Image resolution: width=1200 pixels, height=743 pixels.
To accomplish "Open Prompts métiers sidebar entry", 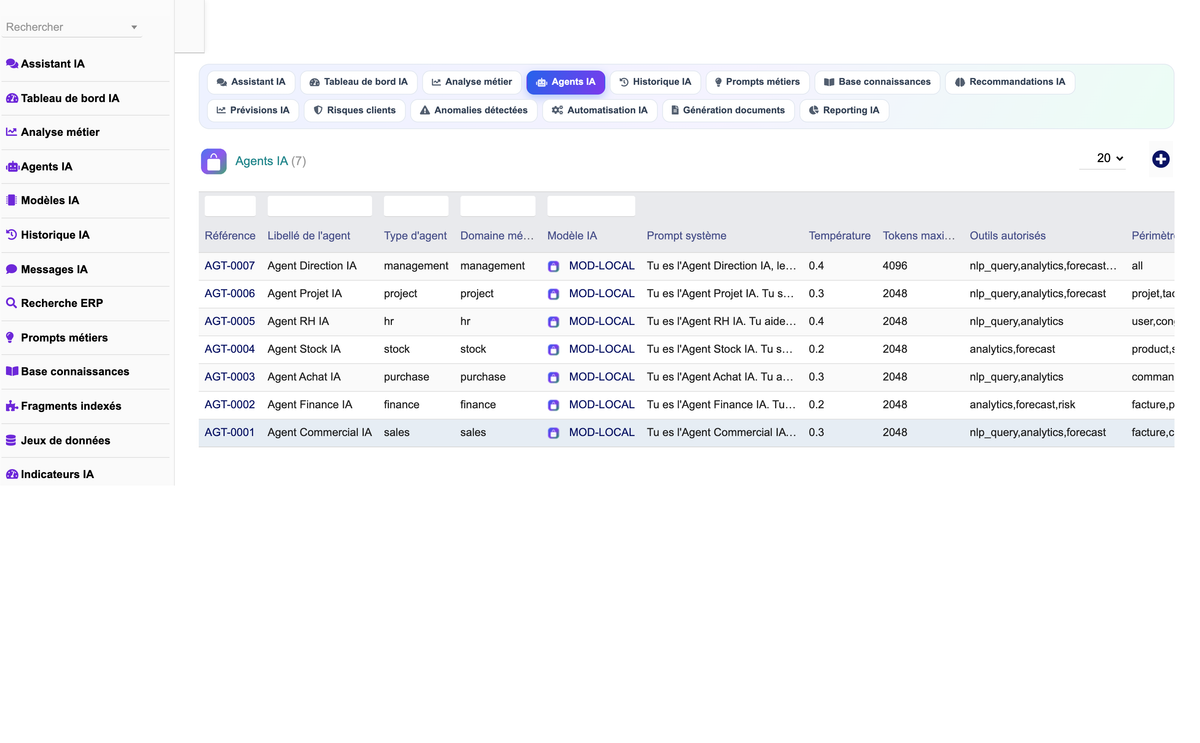I will [x=56, y=338].
